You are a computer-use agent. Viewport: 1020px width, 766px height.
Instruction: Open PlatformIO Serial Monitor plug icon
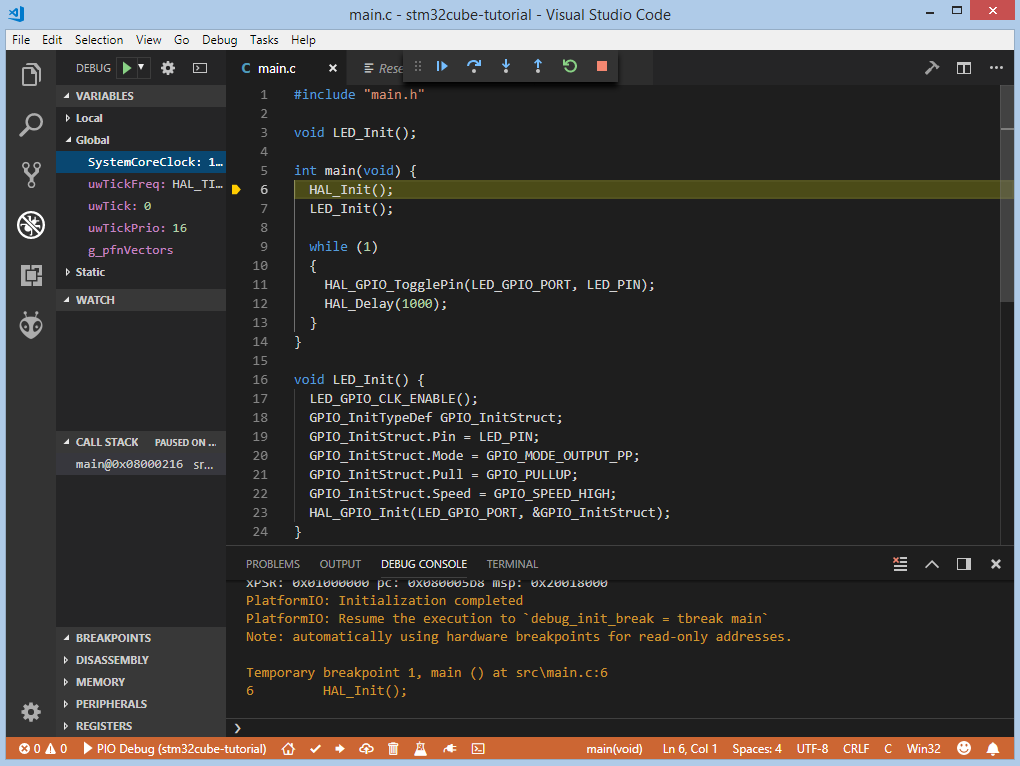tap(450, 749)
